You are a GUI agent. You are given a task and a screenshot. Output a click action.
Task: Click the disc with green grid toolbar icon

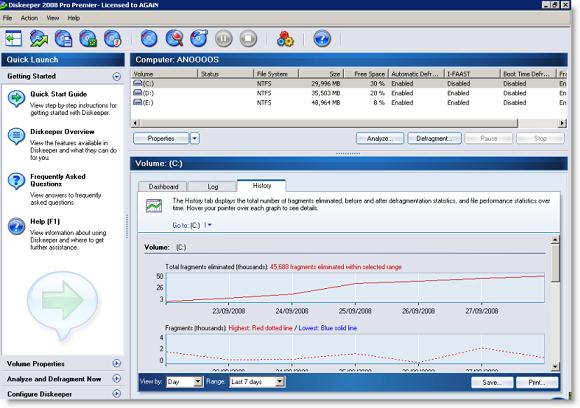pos(88,38)
